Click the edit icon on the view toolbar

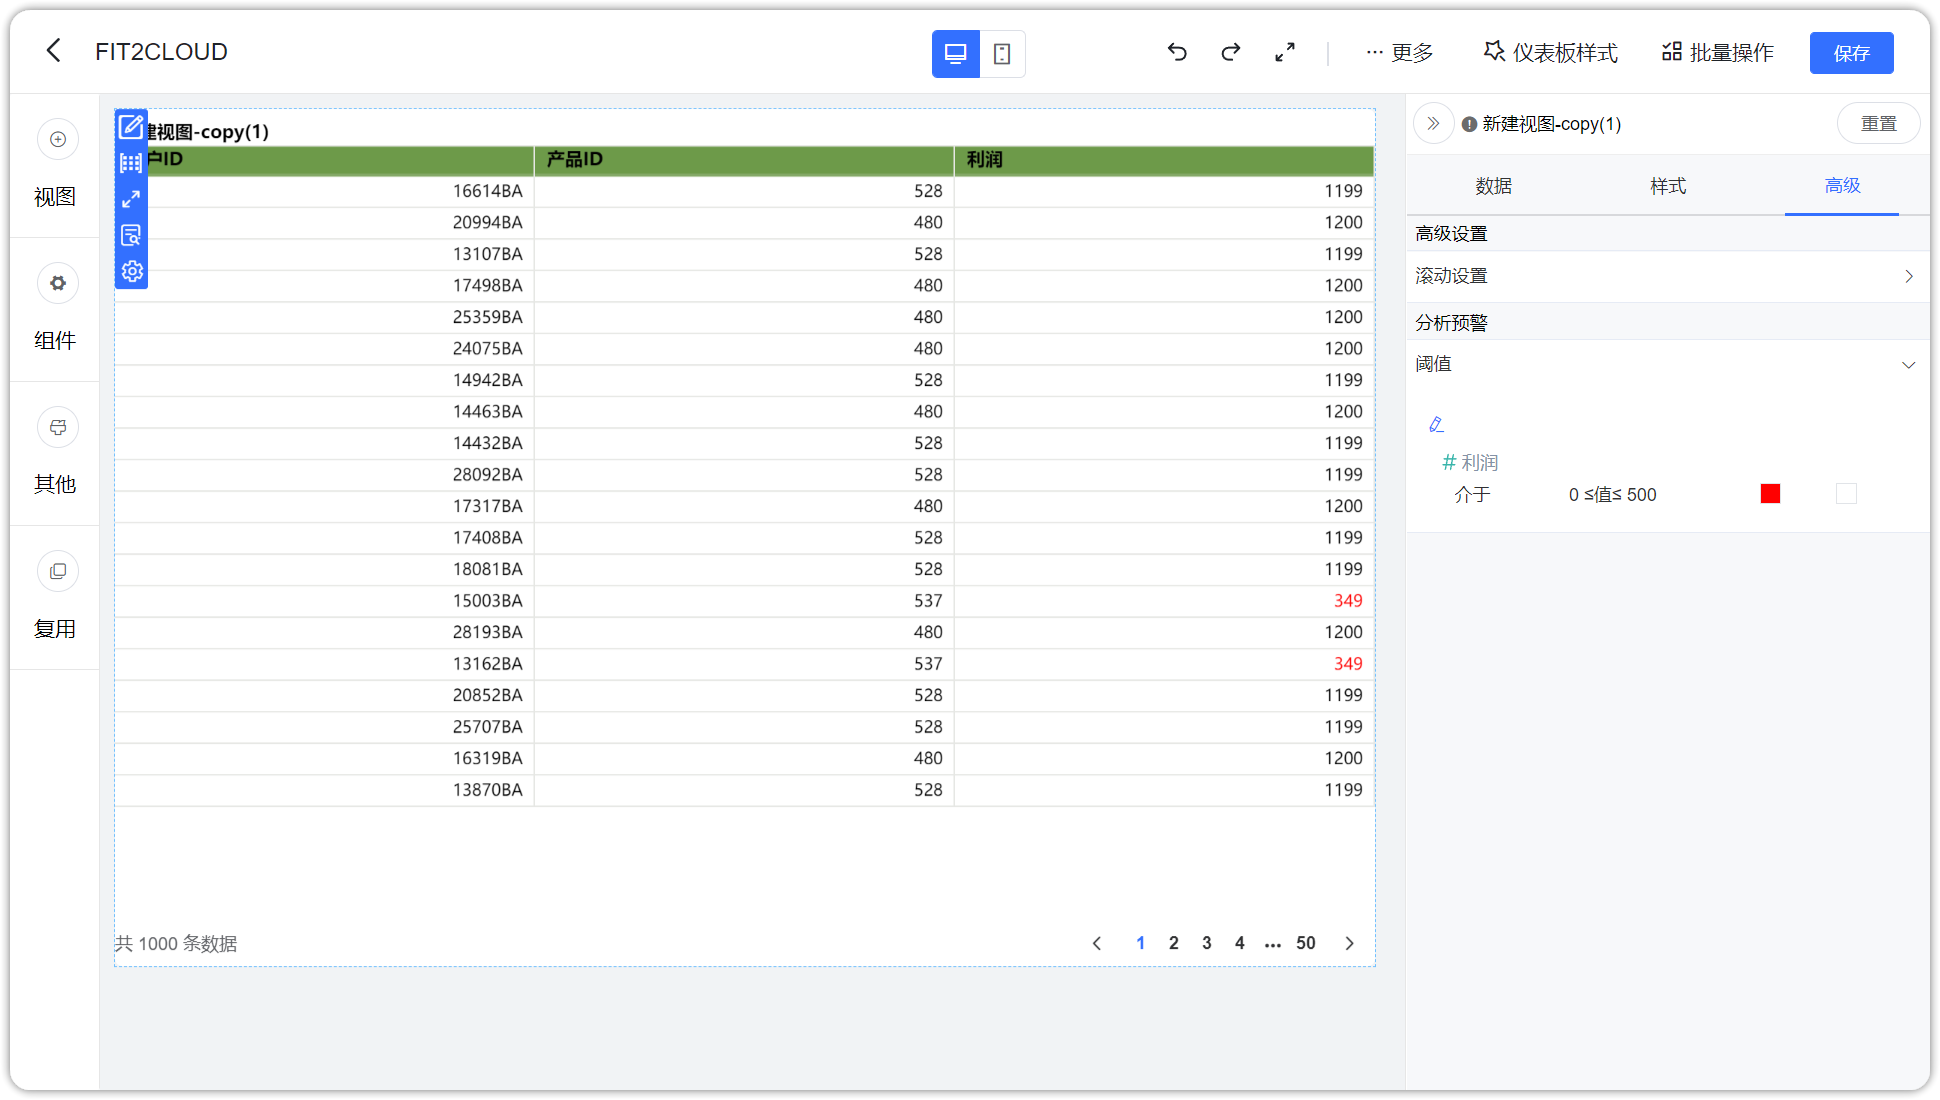pos(131,127)
